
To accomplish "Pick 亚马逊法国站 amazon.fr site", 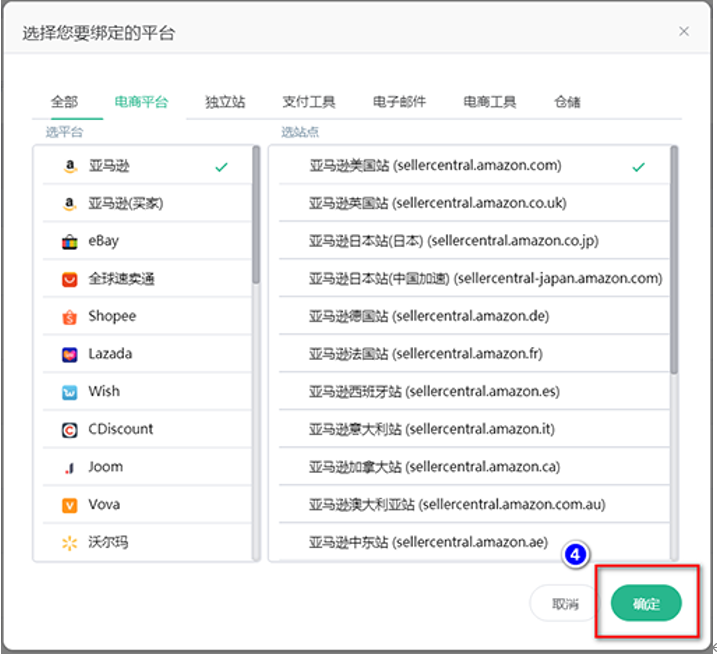I will (x=474, y=354).
